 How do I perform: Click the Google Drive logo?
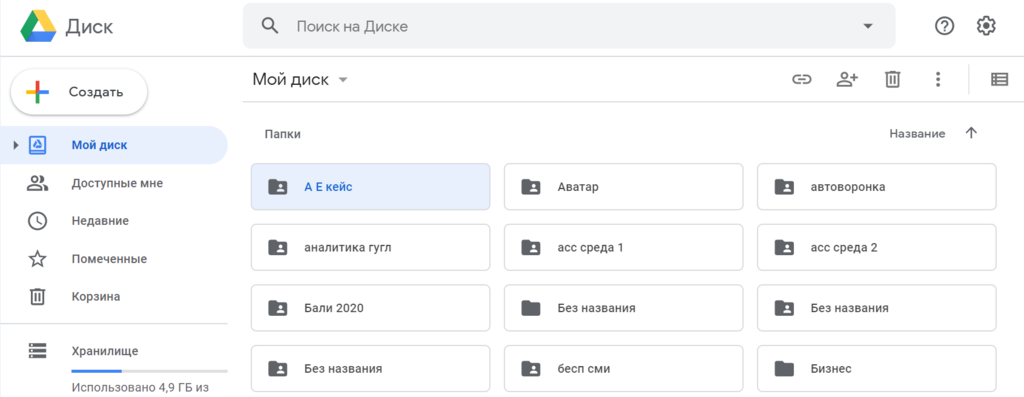point(39,26)
